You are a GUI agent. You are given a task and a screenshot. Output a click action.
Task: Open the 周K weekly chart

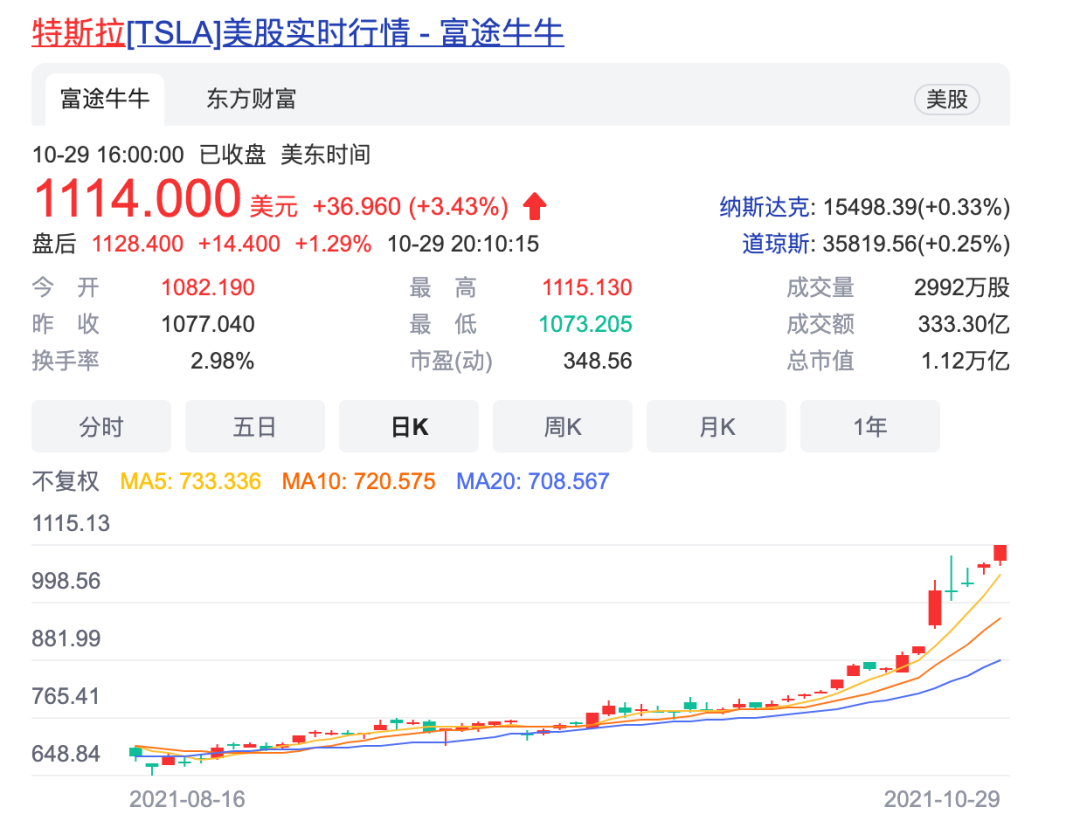563,427
